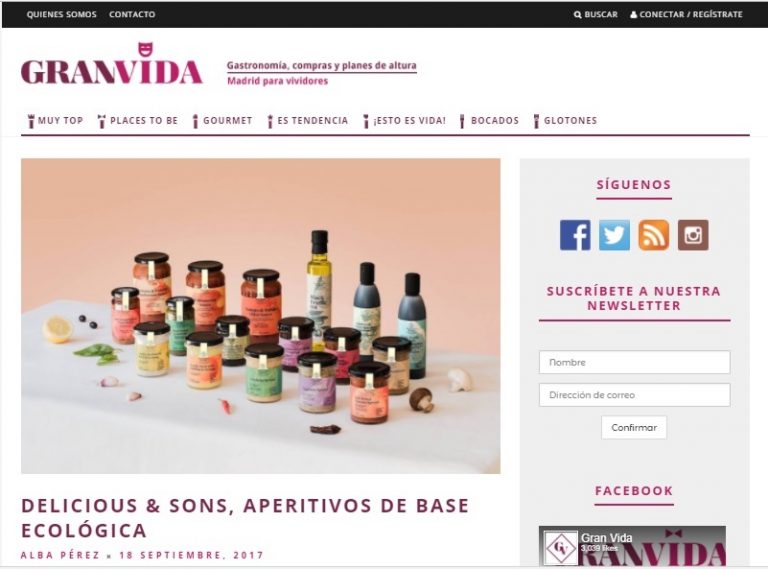Open the brown Instagram icon

pos(693,235)
